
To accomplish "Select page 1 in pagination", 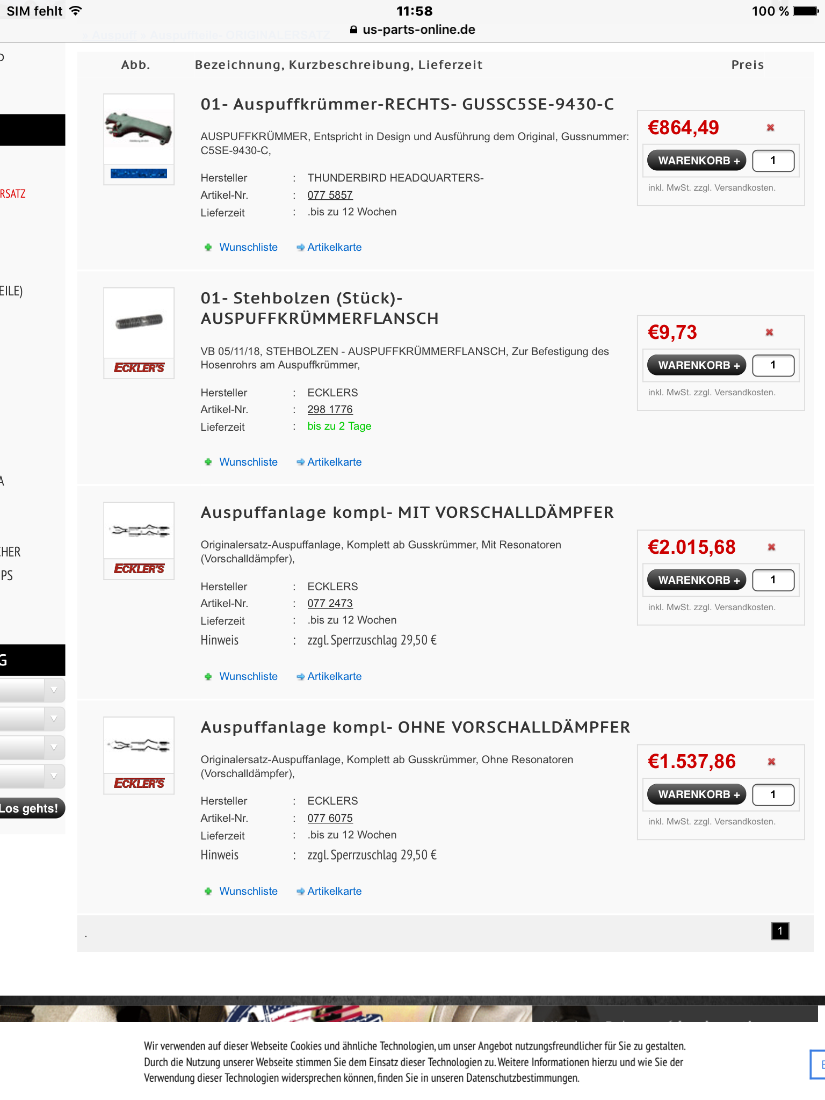I will pos(780,931).
